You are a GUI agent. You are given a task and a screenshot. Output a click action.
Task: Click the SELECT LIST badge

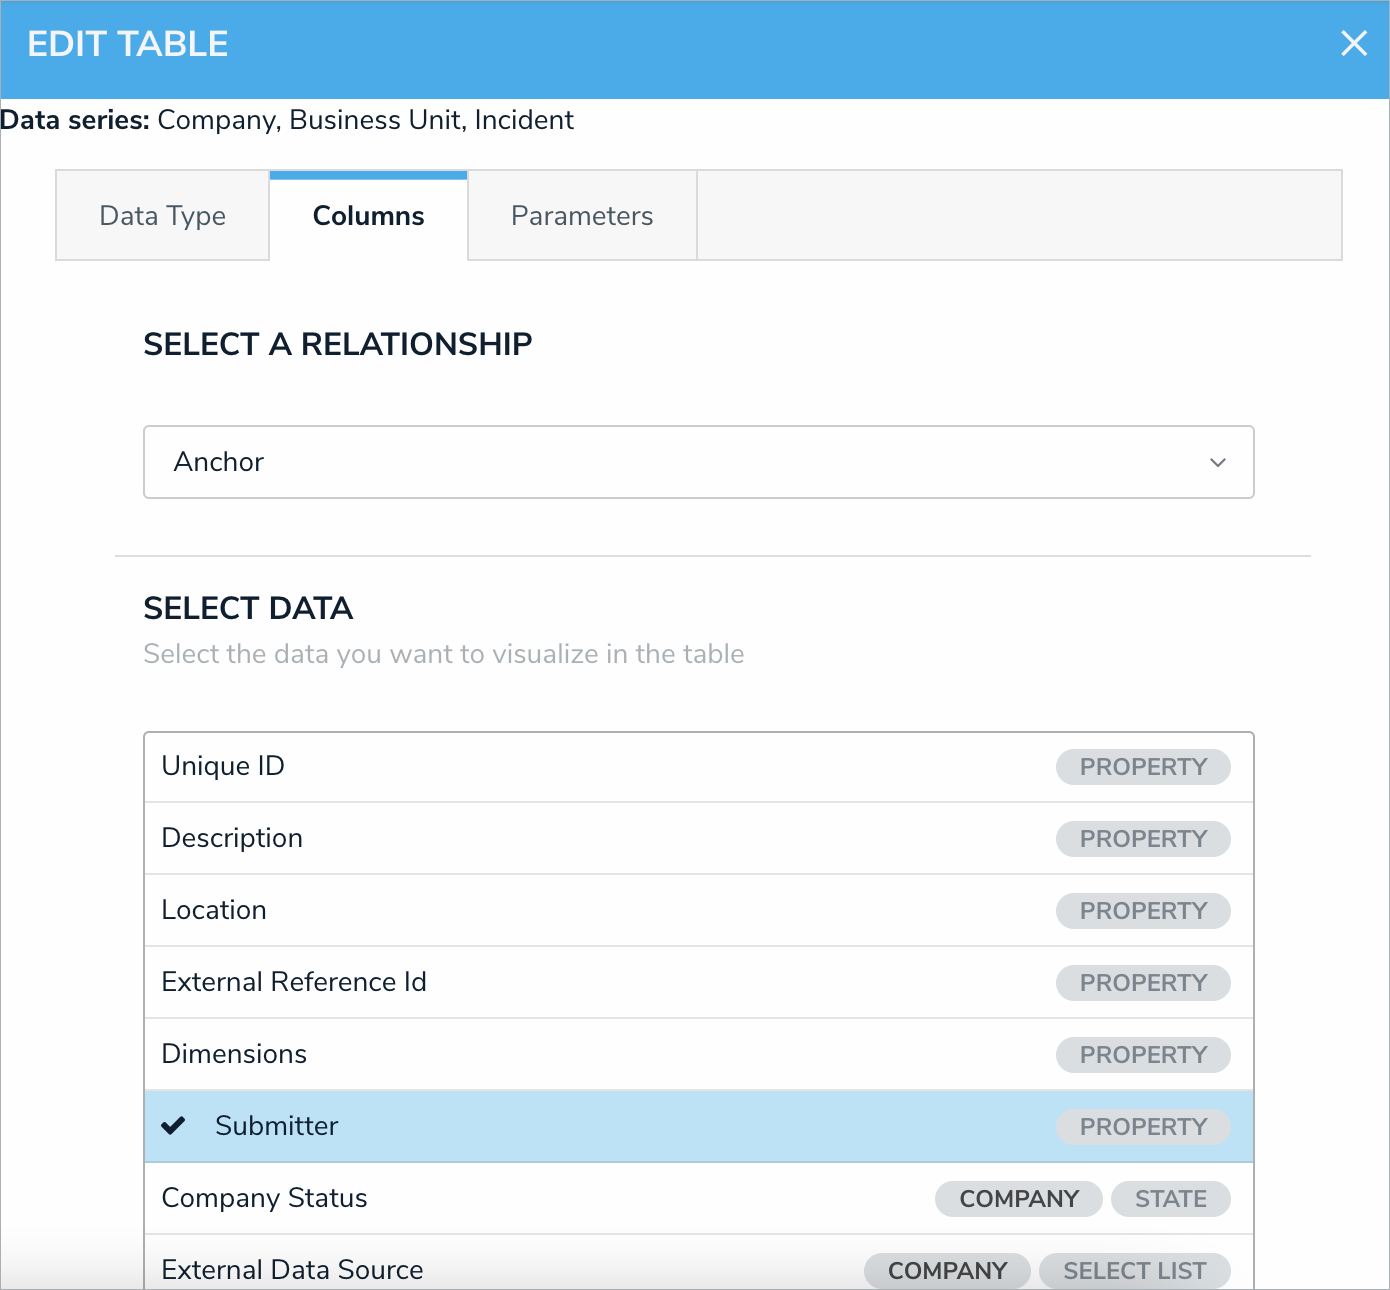(x=1134, y=1271)
